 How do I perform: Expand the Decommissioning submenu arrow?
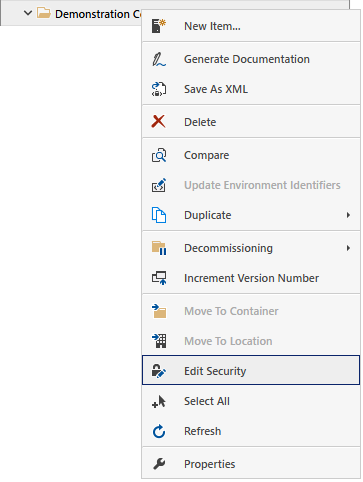tap(348, 248)
